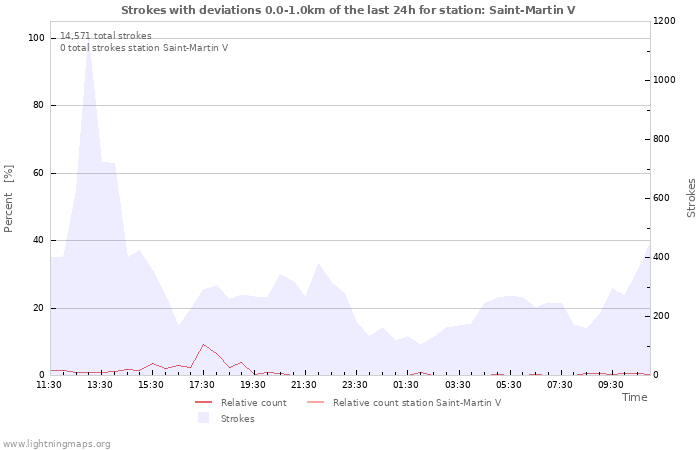Click the 14,571 total strokes label
The image size is (700, 450).
point(106,36)
